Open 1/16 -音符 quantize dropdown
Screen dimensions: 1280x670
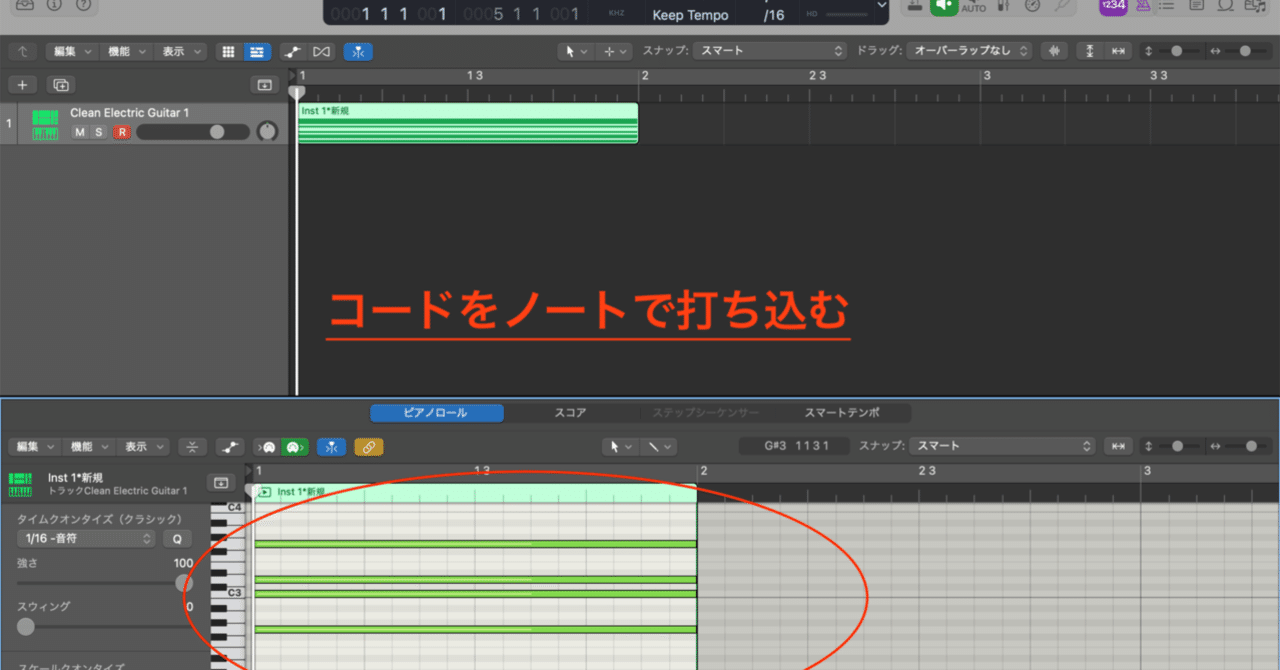[87, 539]
